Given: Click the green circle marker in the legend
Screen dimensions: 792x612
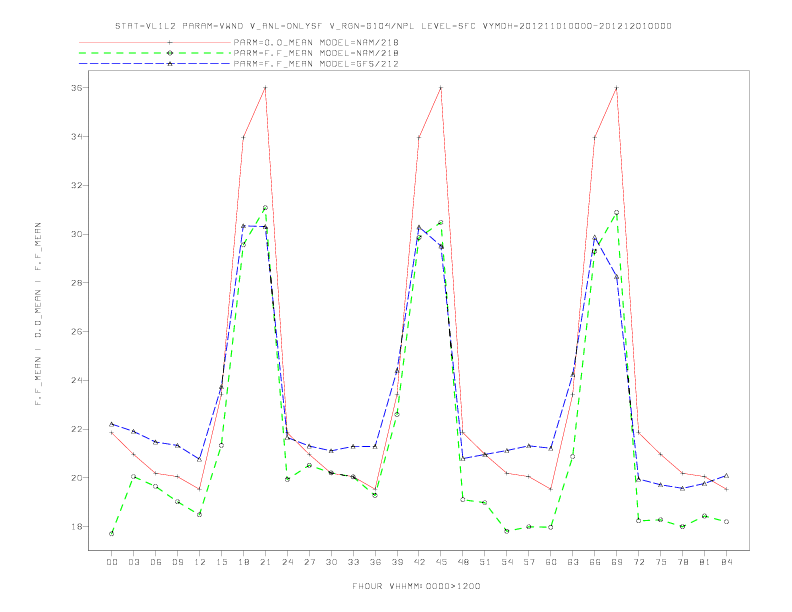Looking at the screenshot, I should tap(170, 53).
